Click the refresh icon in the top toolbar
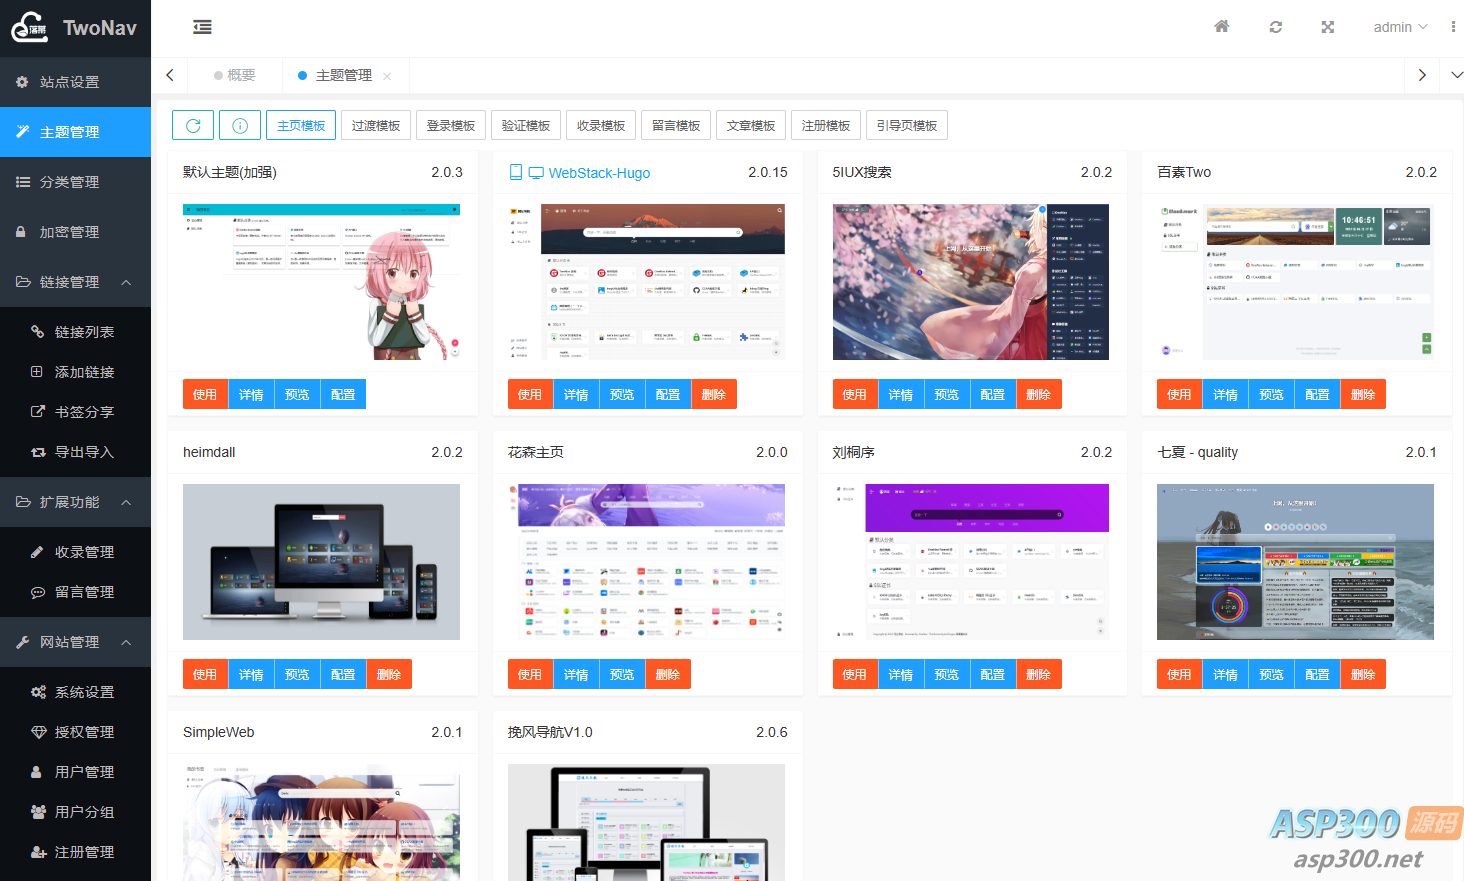Image resolution: width=1464 pixels, height=881 pixels. [1275, 26]
